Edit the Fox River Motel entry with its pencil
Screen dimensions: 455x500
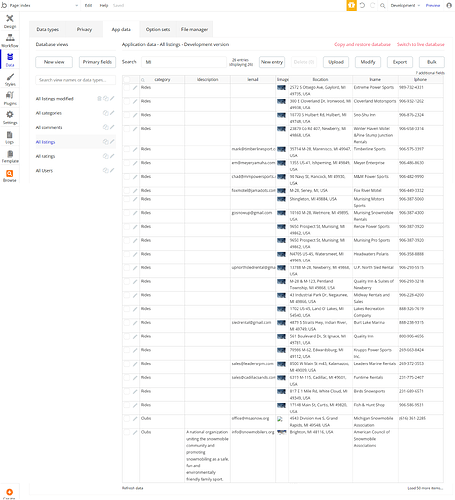click(135, 191)
